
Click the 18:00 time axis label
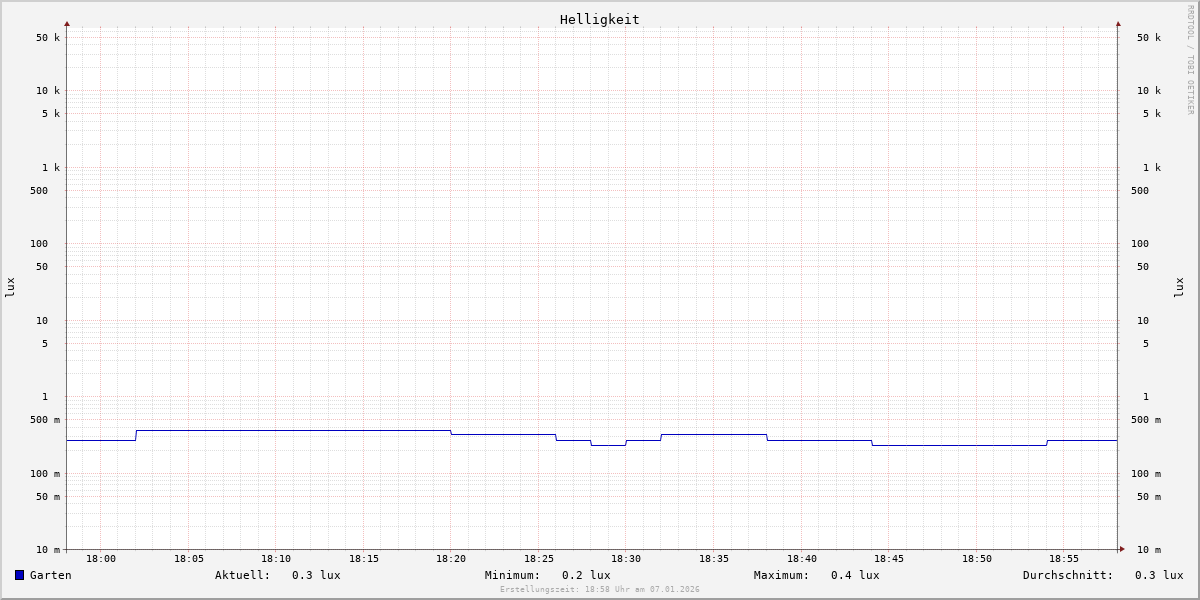pyautogui.click(x=101, y=559)
